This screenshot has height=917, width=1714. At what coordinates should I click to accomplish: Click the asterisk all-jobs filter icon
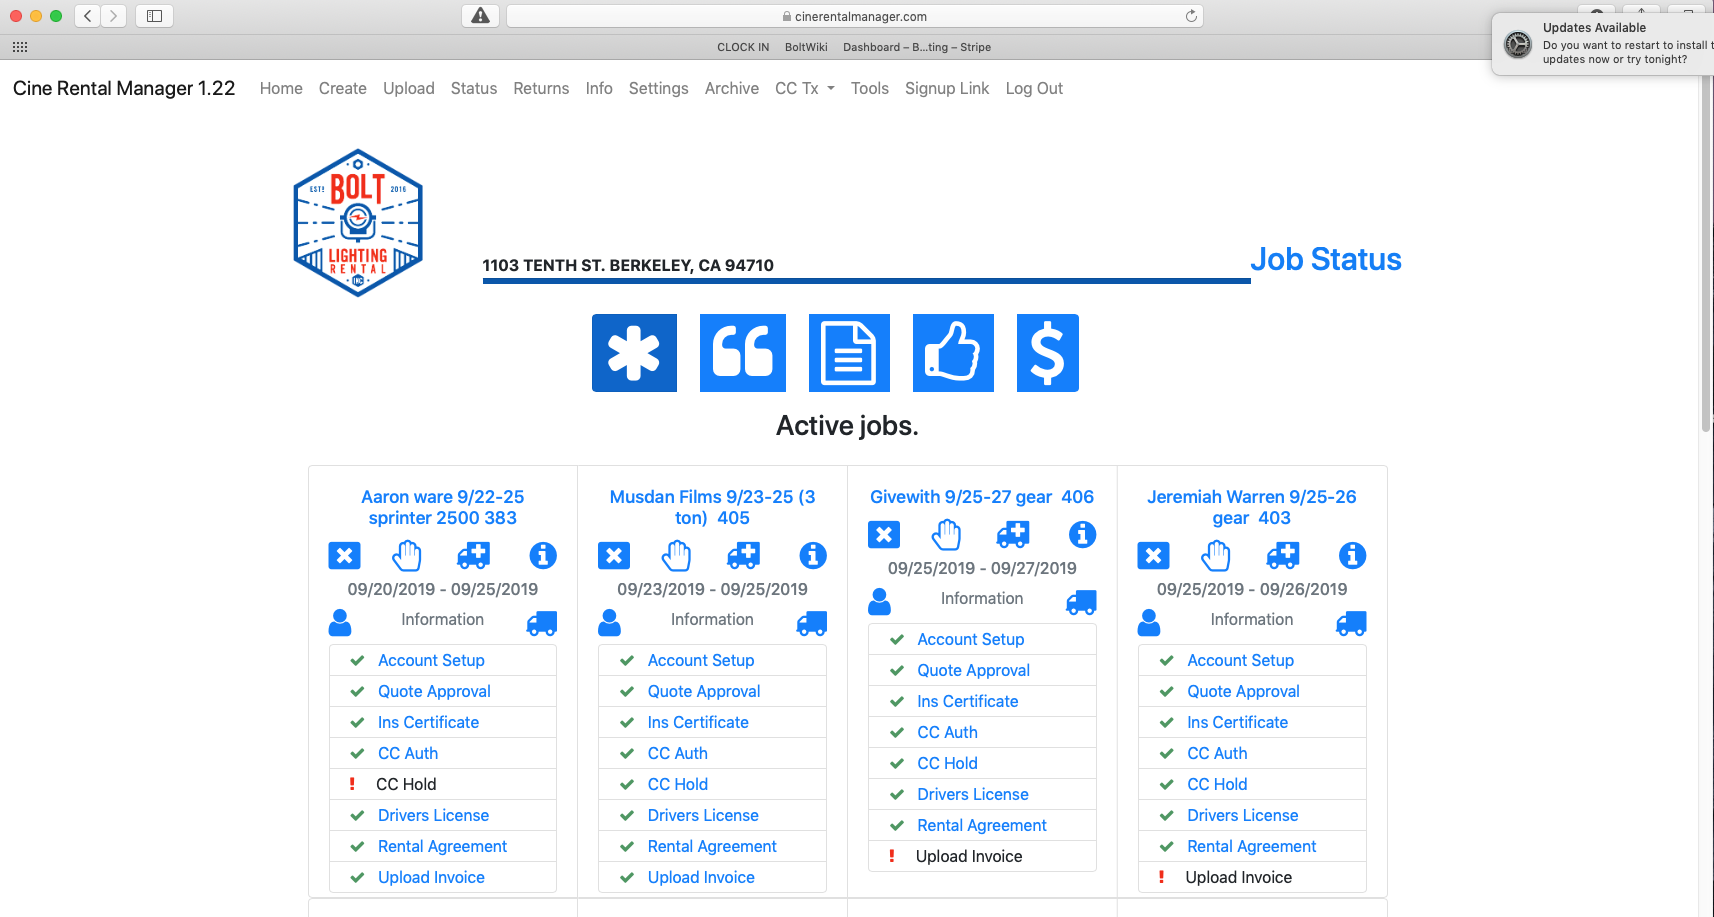click(x=634, y=353)
